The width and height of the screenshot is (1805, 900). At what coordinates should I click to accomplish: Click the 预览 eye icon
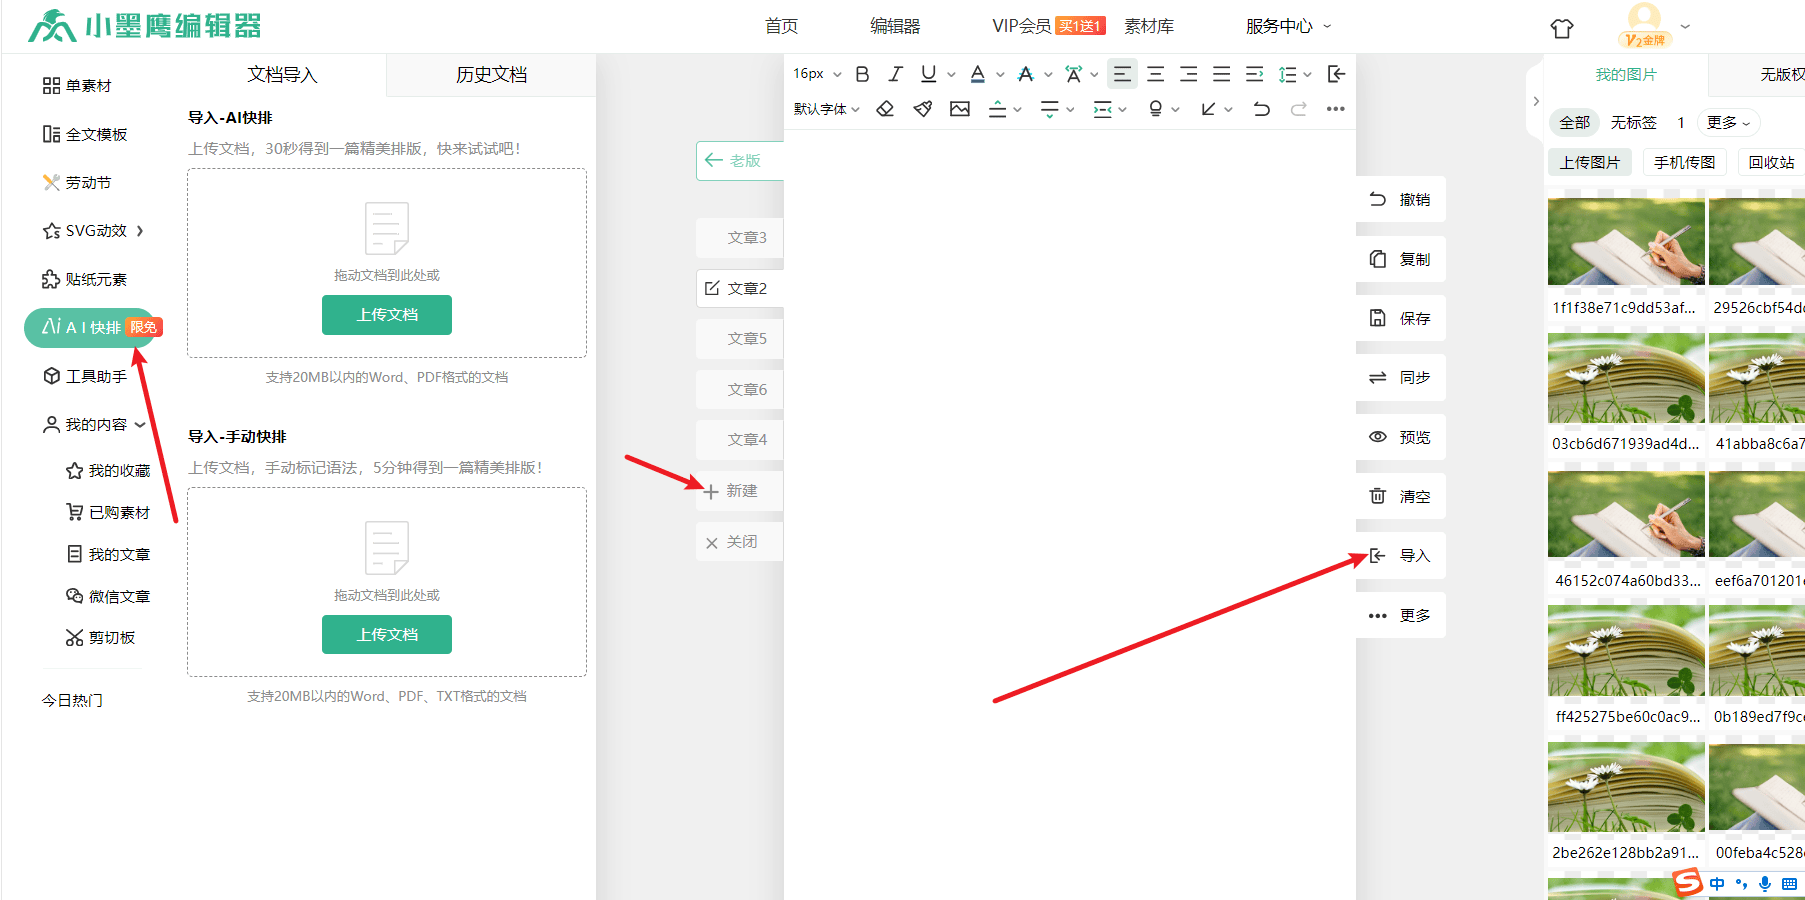[x=1378, y=437]
